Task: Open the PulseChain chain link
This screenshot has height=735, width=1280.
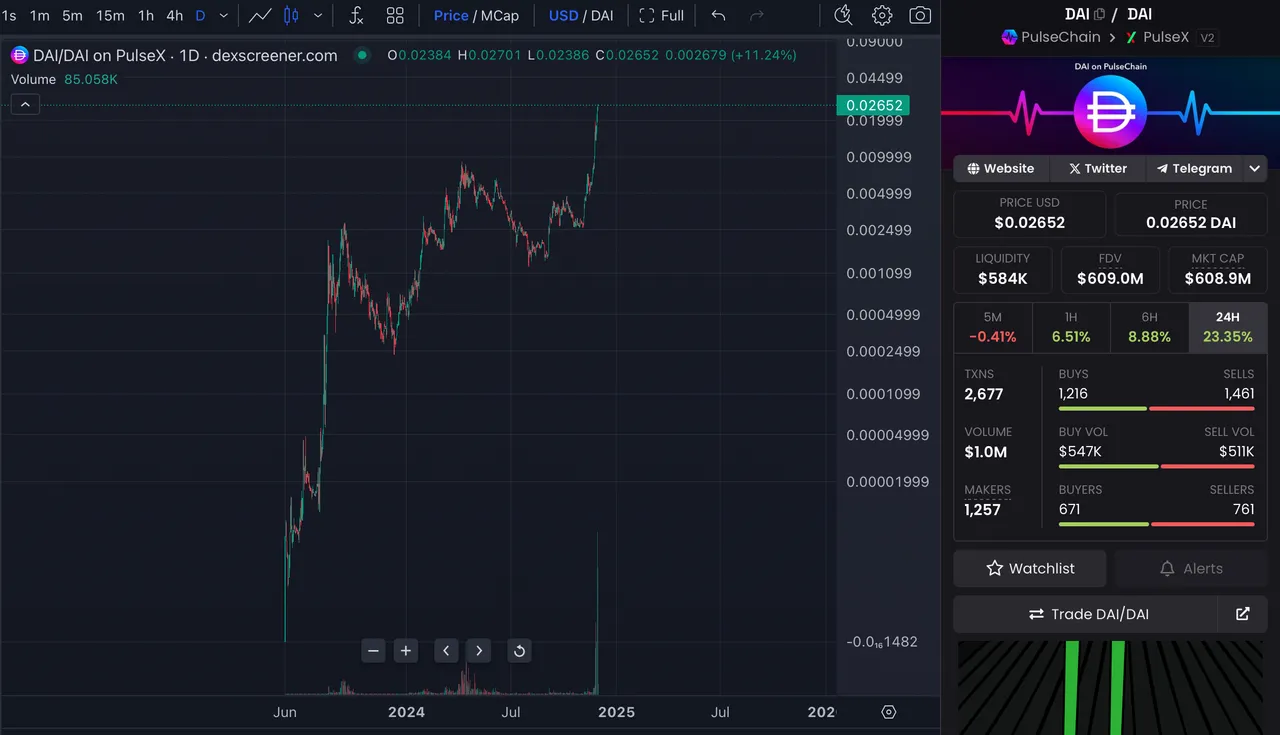Action: point(1051,37)
